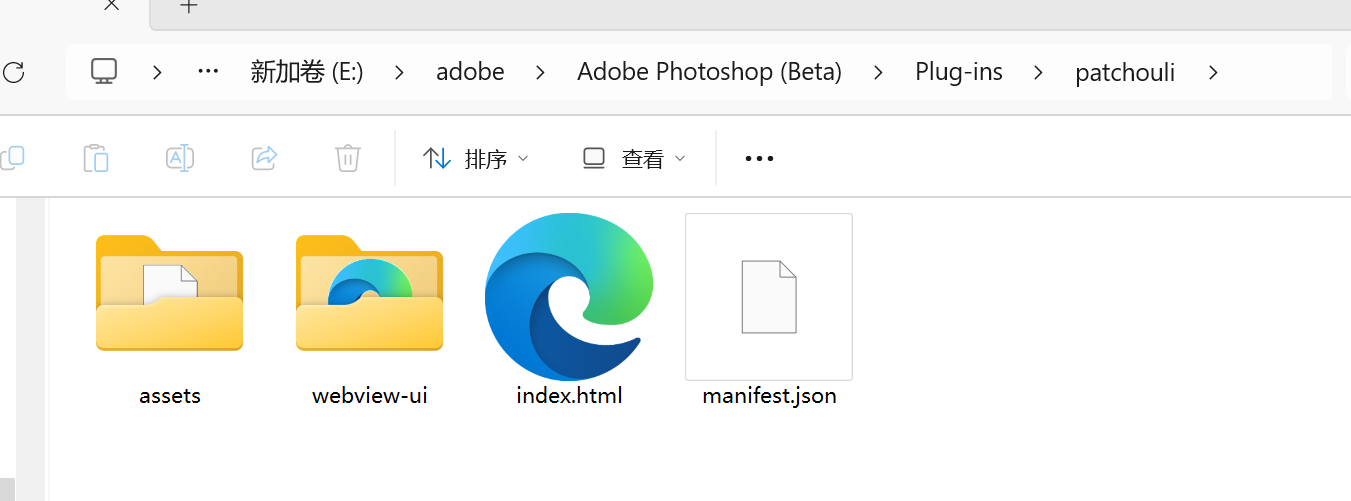Click the This PC monitor icon
The width and height of the screenshot is (1351, 501).
[x=104, y=72]
